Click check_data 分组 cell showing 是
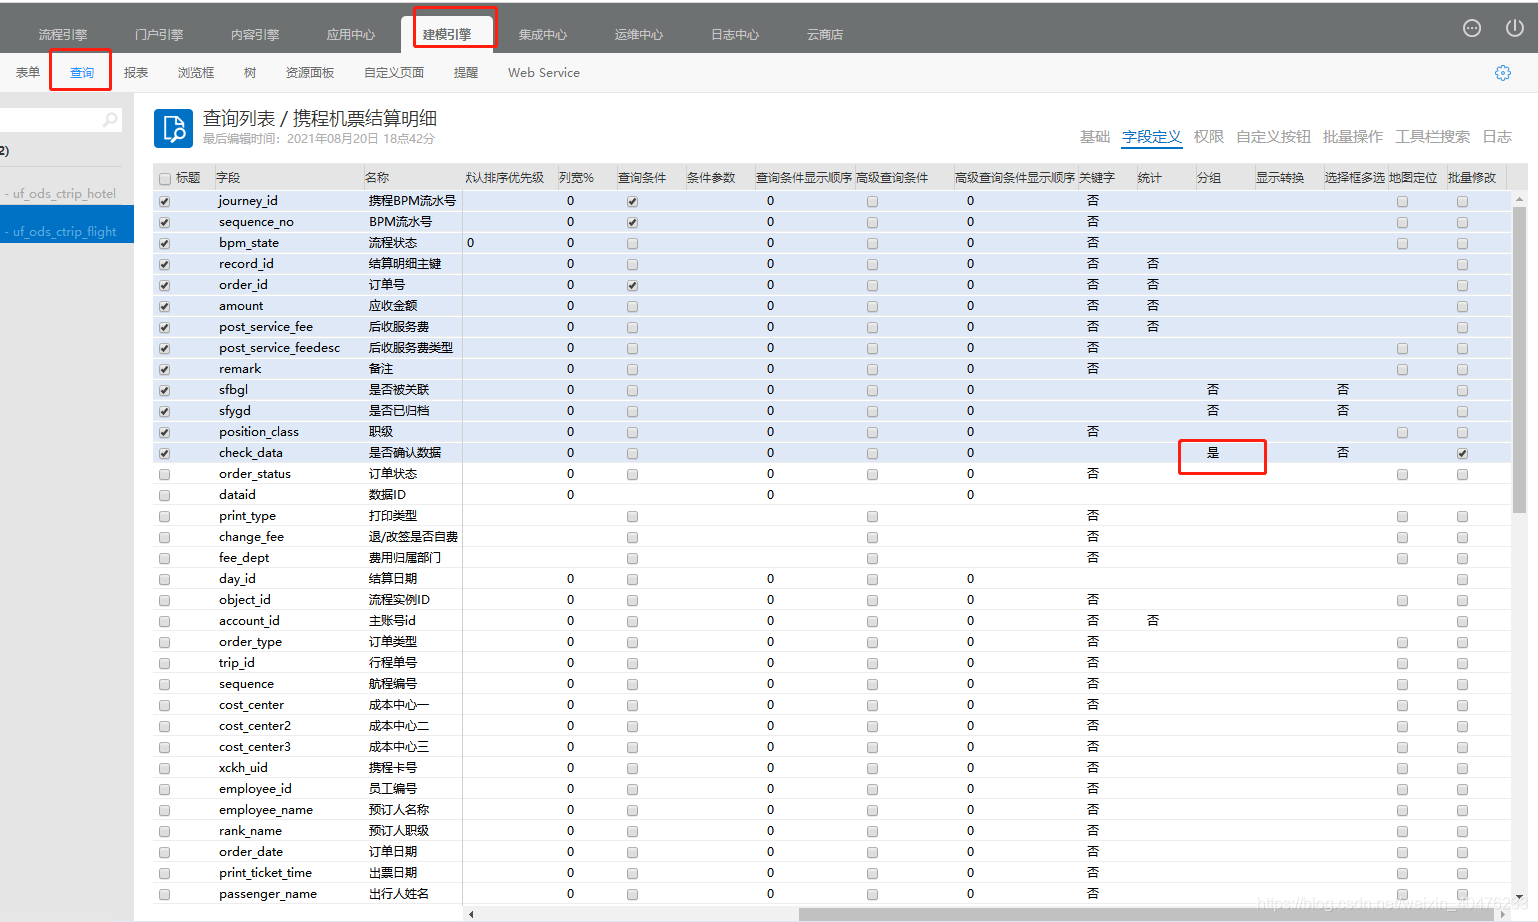The height and width of the screenshot is (922, 1538). [x=1213, y=453]
